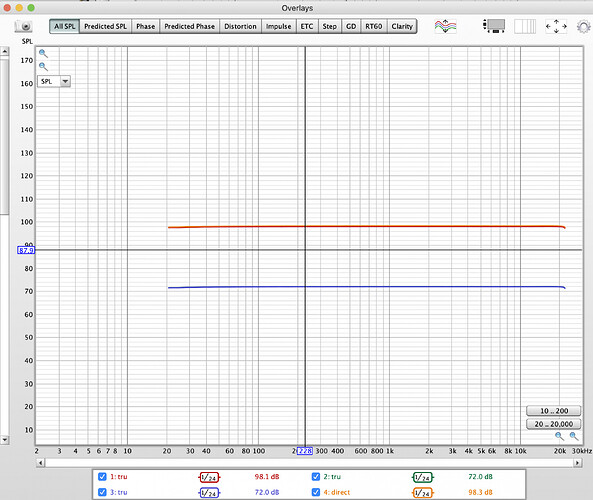This screenshot has height=500, width=593.
Task: Zoom out horizontally with bottom left magnifier
Action: pos(559,436)
